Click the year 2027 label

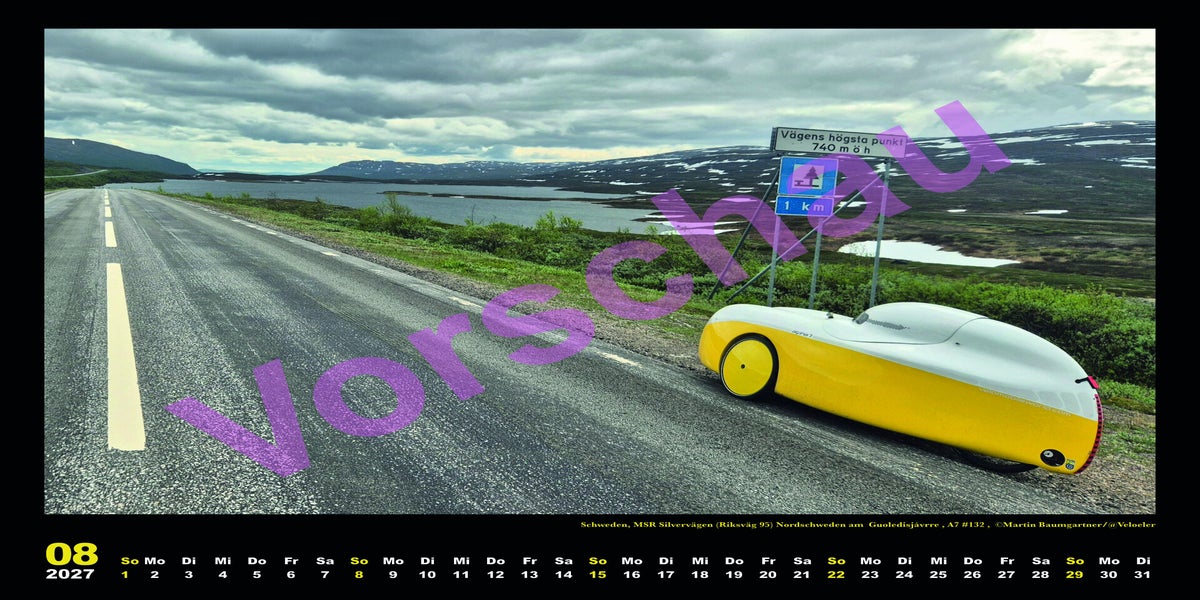point(71,574)
